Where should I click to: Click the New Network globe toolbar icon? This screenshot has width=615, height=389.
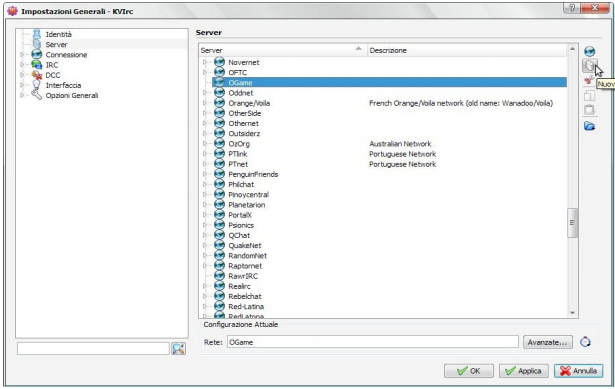[x=589, y=51]
